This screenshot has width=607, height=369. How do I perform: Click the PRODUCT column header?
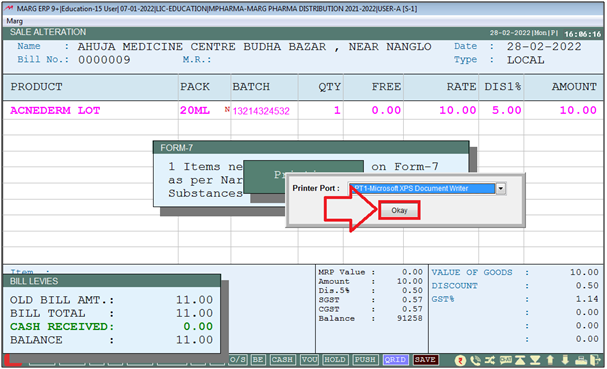36,87
